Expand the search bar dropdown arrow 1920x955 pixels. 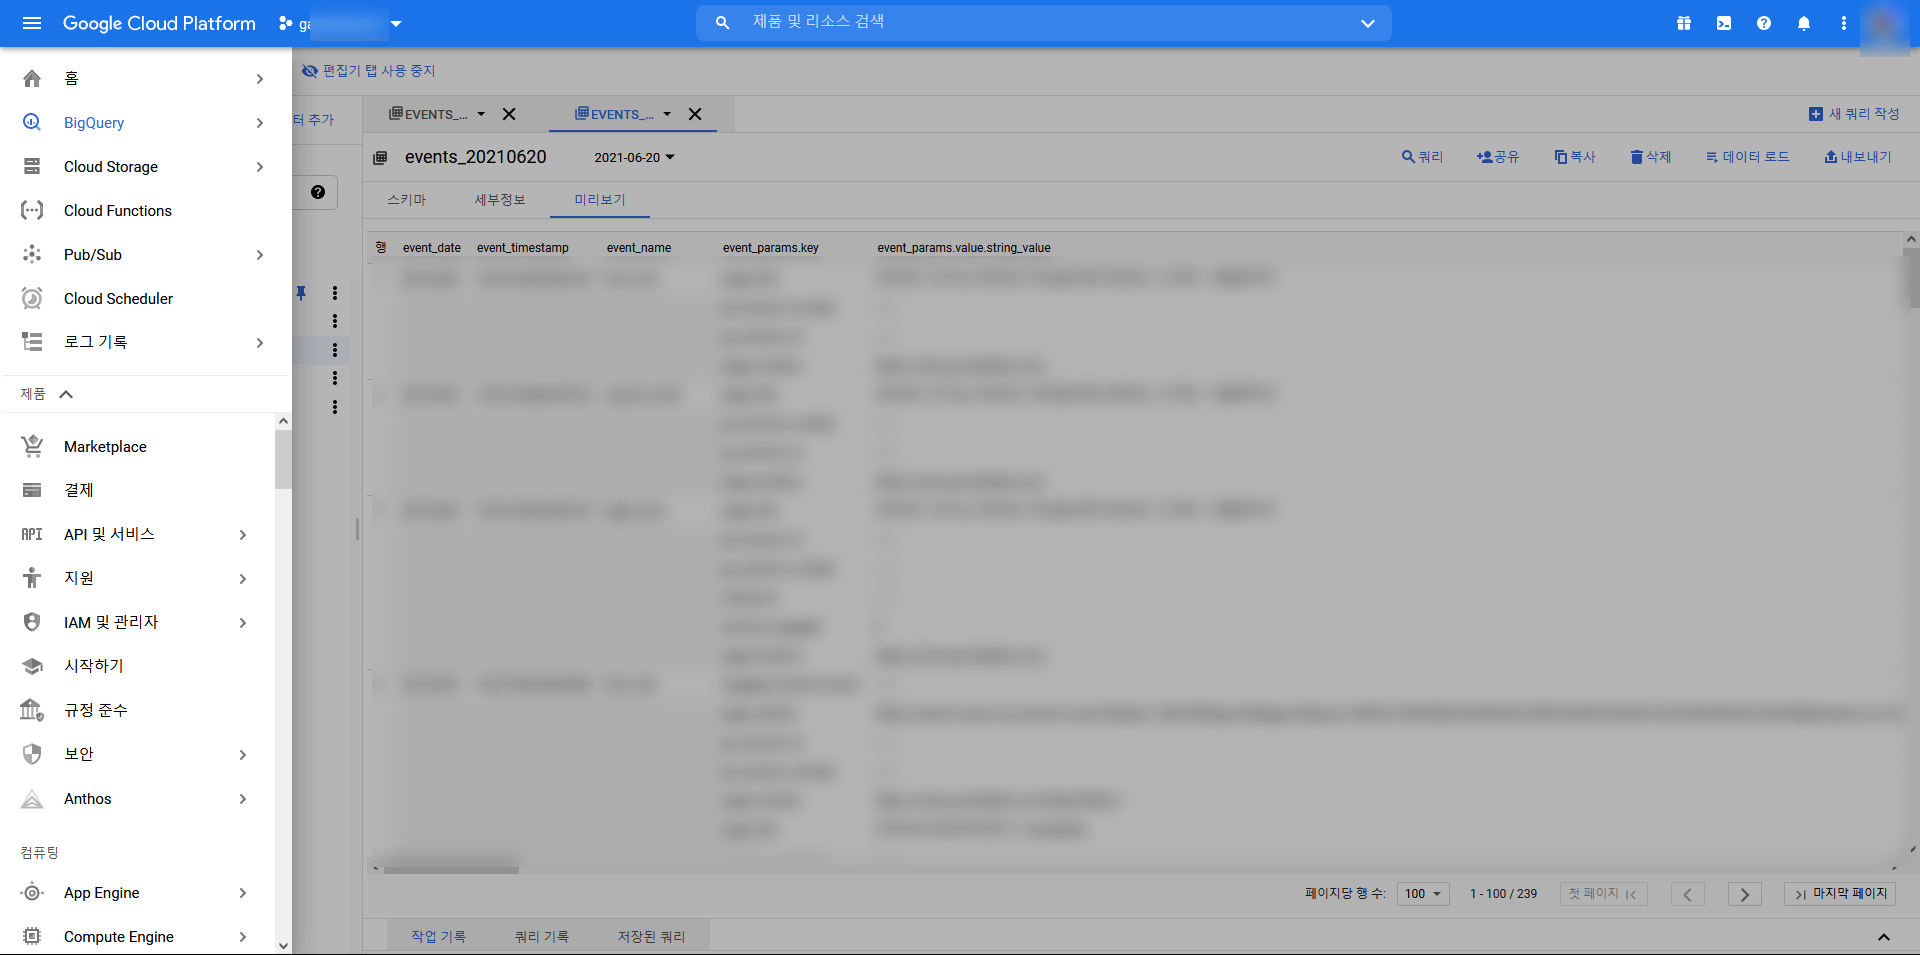tap(1368, 23)
